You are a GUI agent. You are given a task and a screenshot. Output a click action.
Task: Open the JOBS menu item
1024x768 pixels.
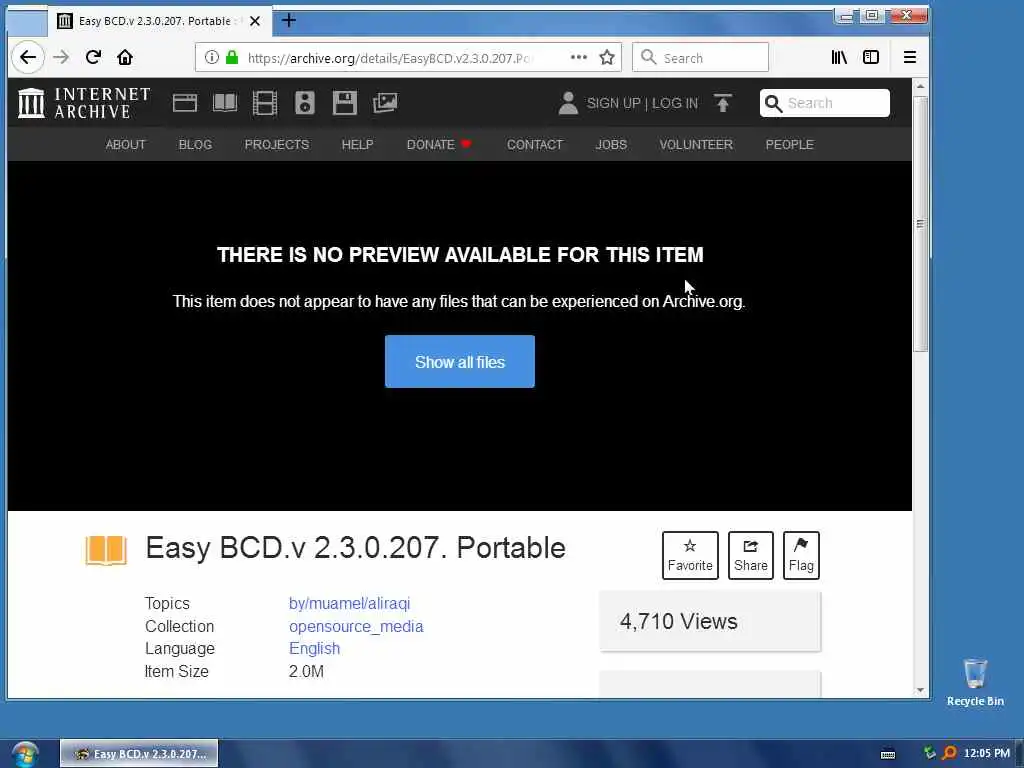click(x=611, y=144)
